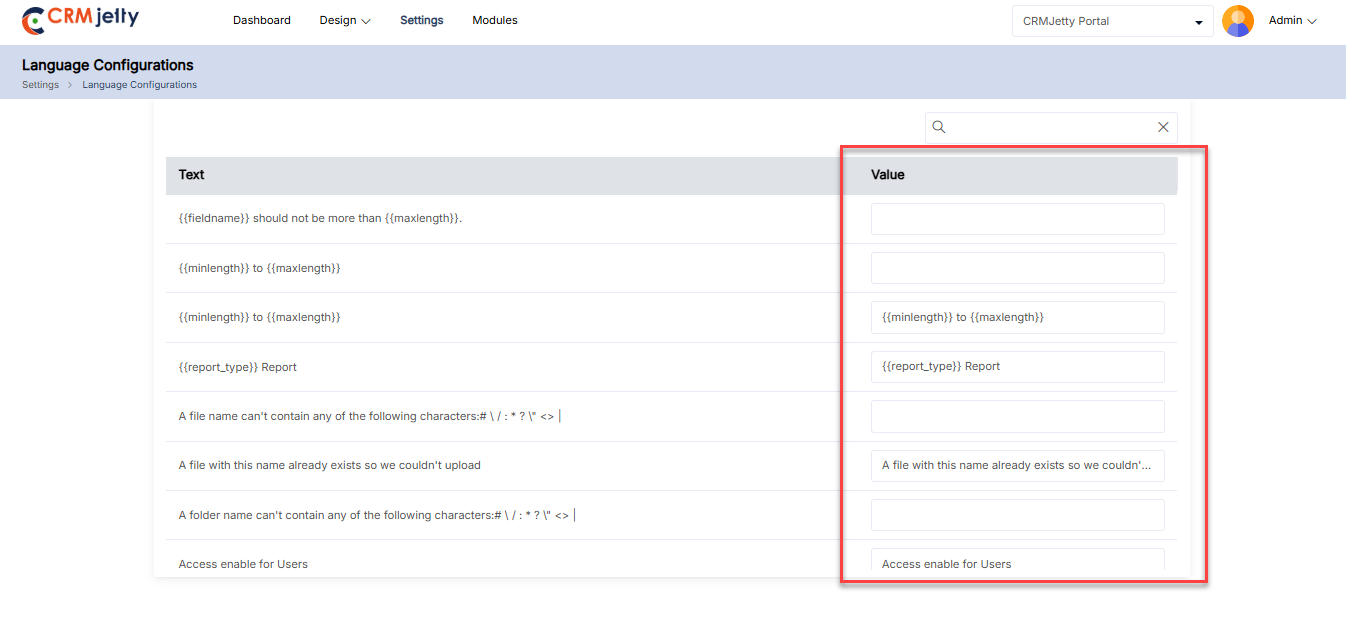
Task: Expand the Design menu
Action: tap(345, 20)
